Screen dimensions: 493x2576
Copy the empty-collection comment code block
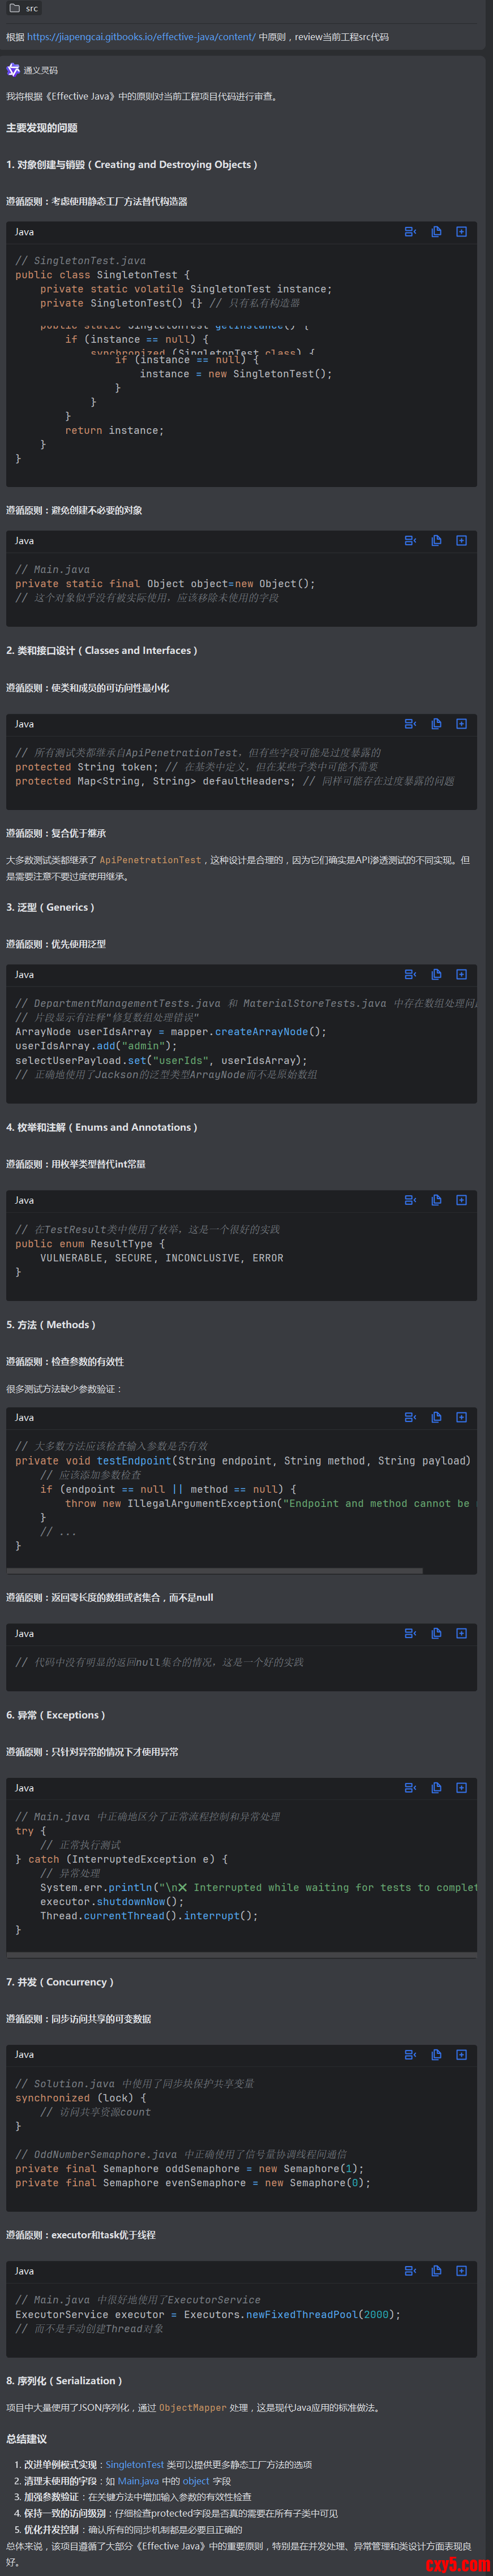[436, 1633]
